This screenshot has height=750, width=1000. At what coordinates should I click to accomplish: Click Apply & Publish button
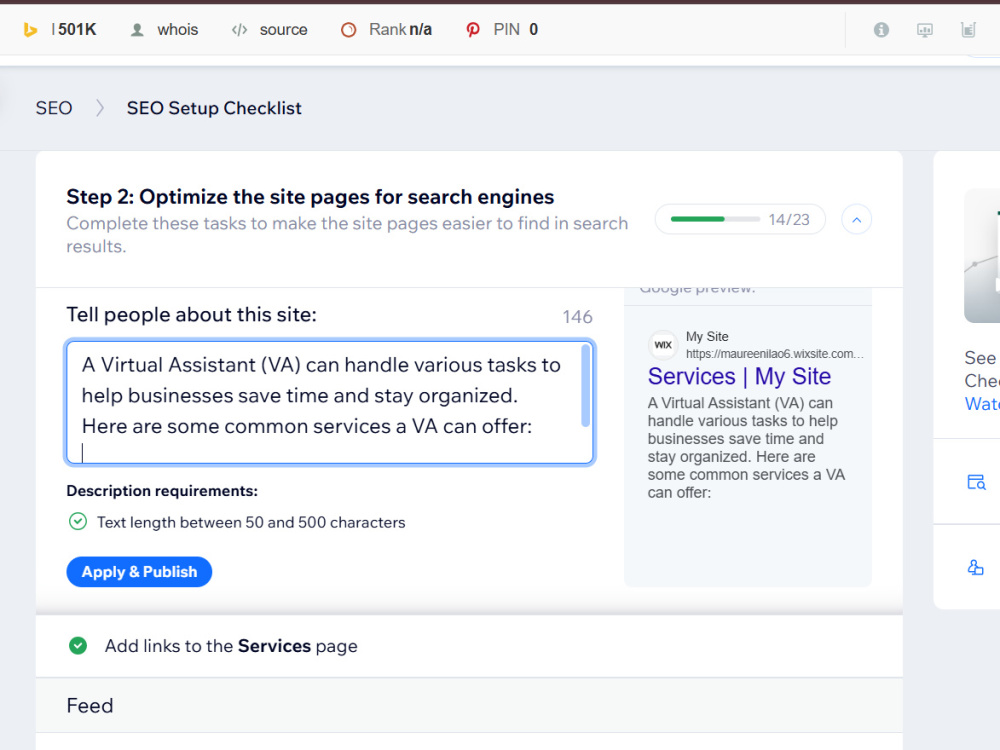(x=139, y=572)
